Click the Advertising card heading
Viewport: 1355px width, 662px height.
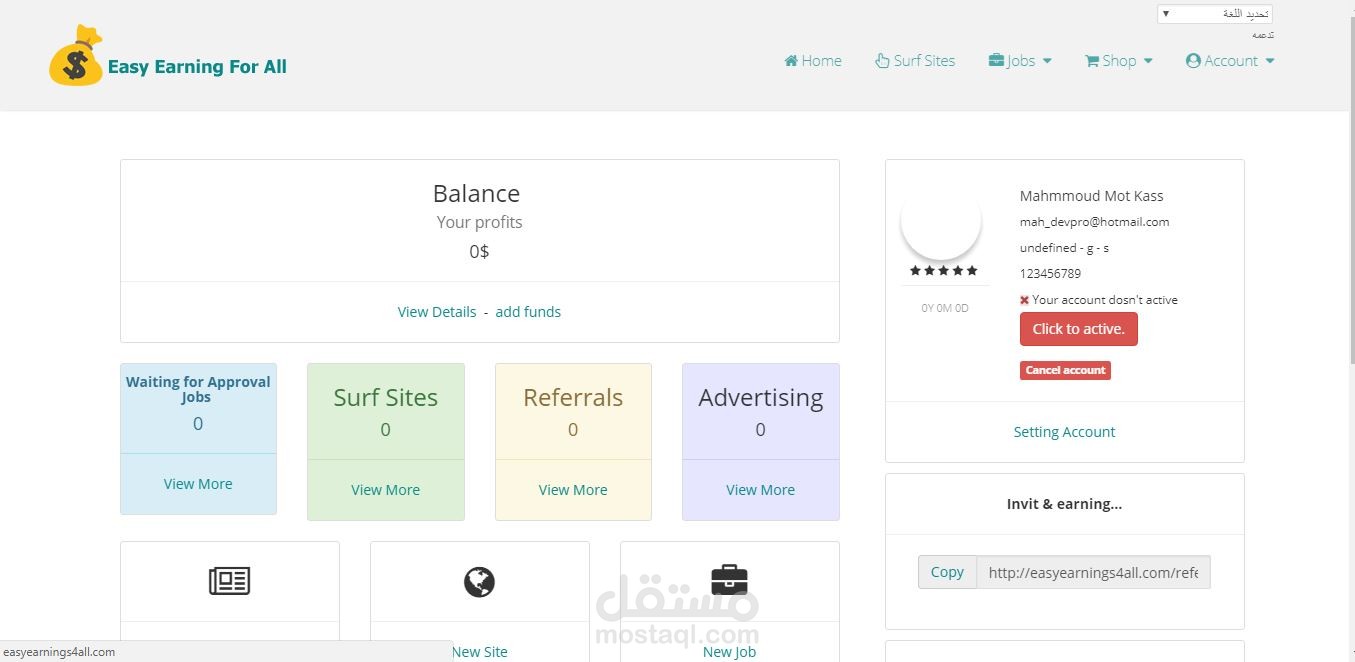point(760,397)
